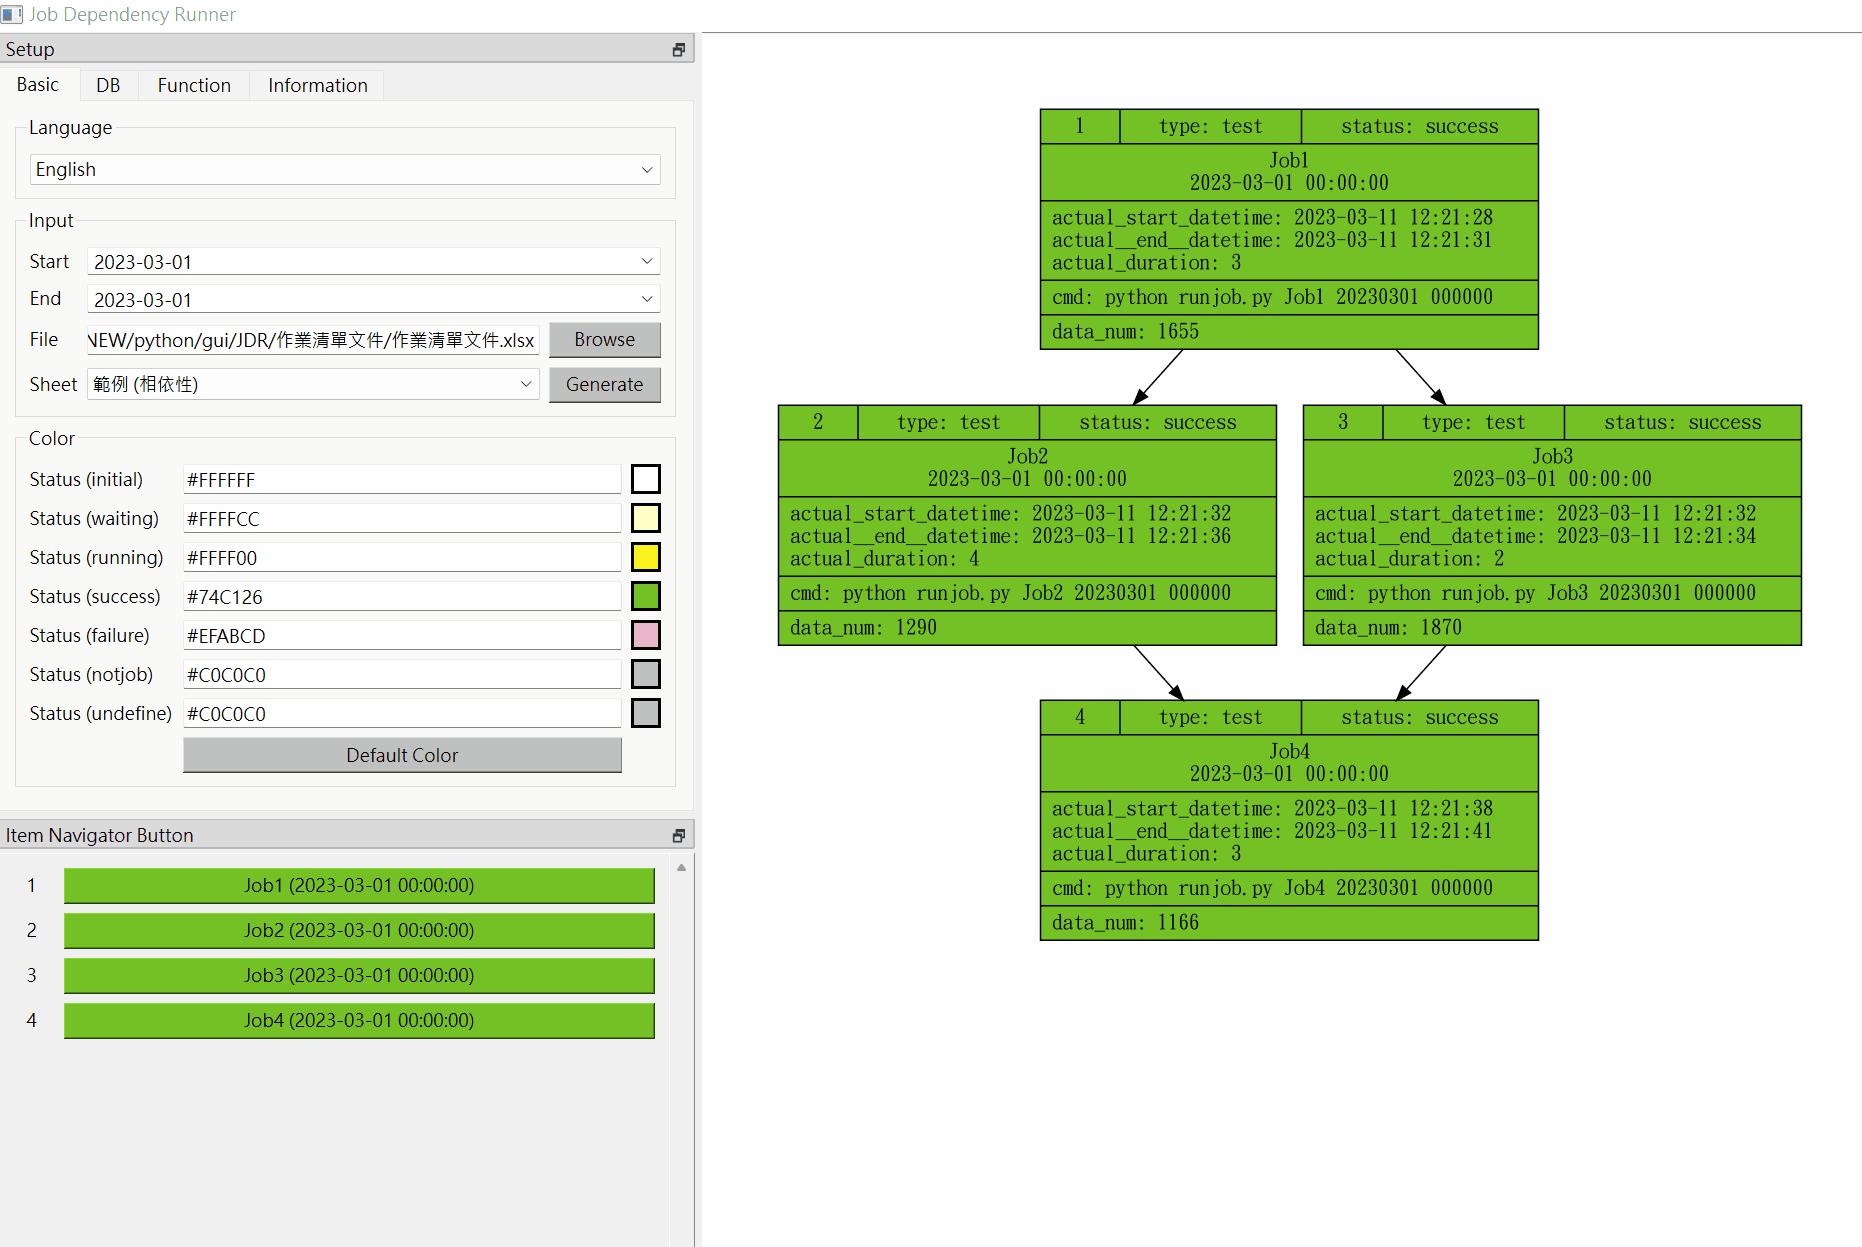
Task: Select Job1 in the Item Navigator
Action: pos(358,885)
